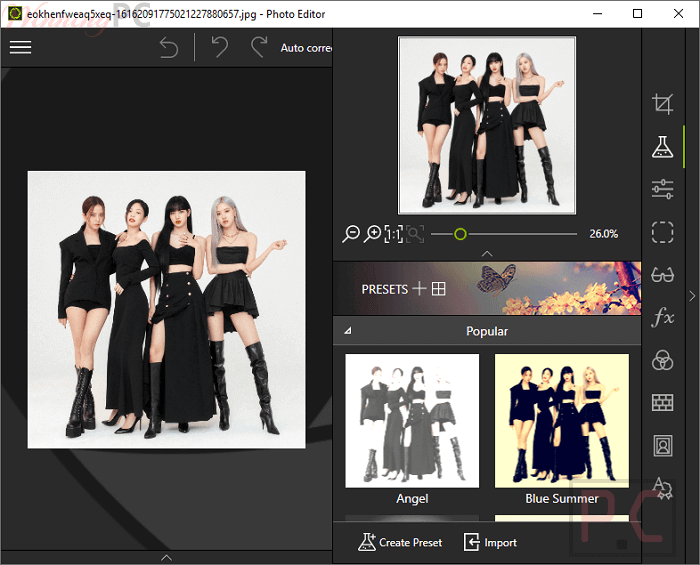Open the brick Textures panel
The image size is (700, 565).
pos(662,403)
